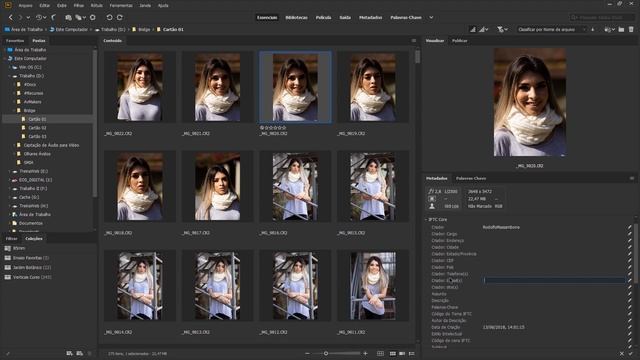Click Trabalho (D:) in the path bar
The height and width of the screenshot is (360, 640).
click(113, 29)
